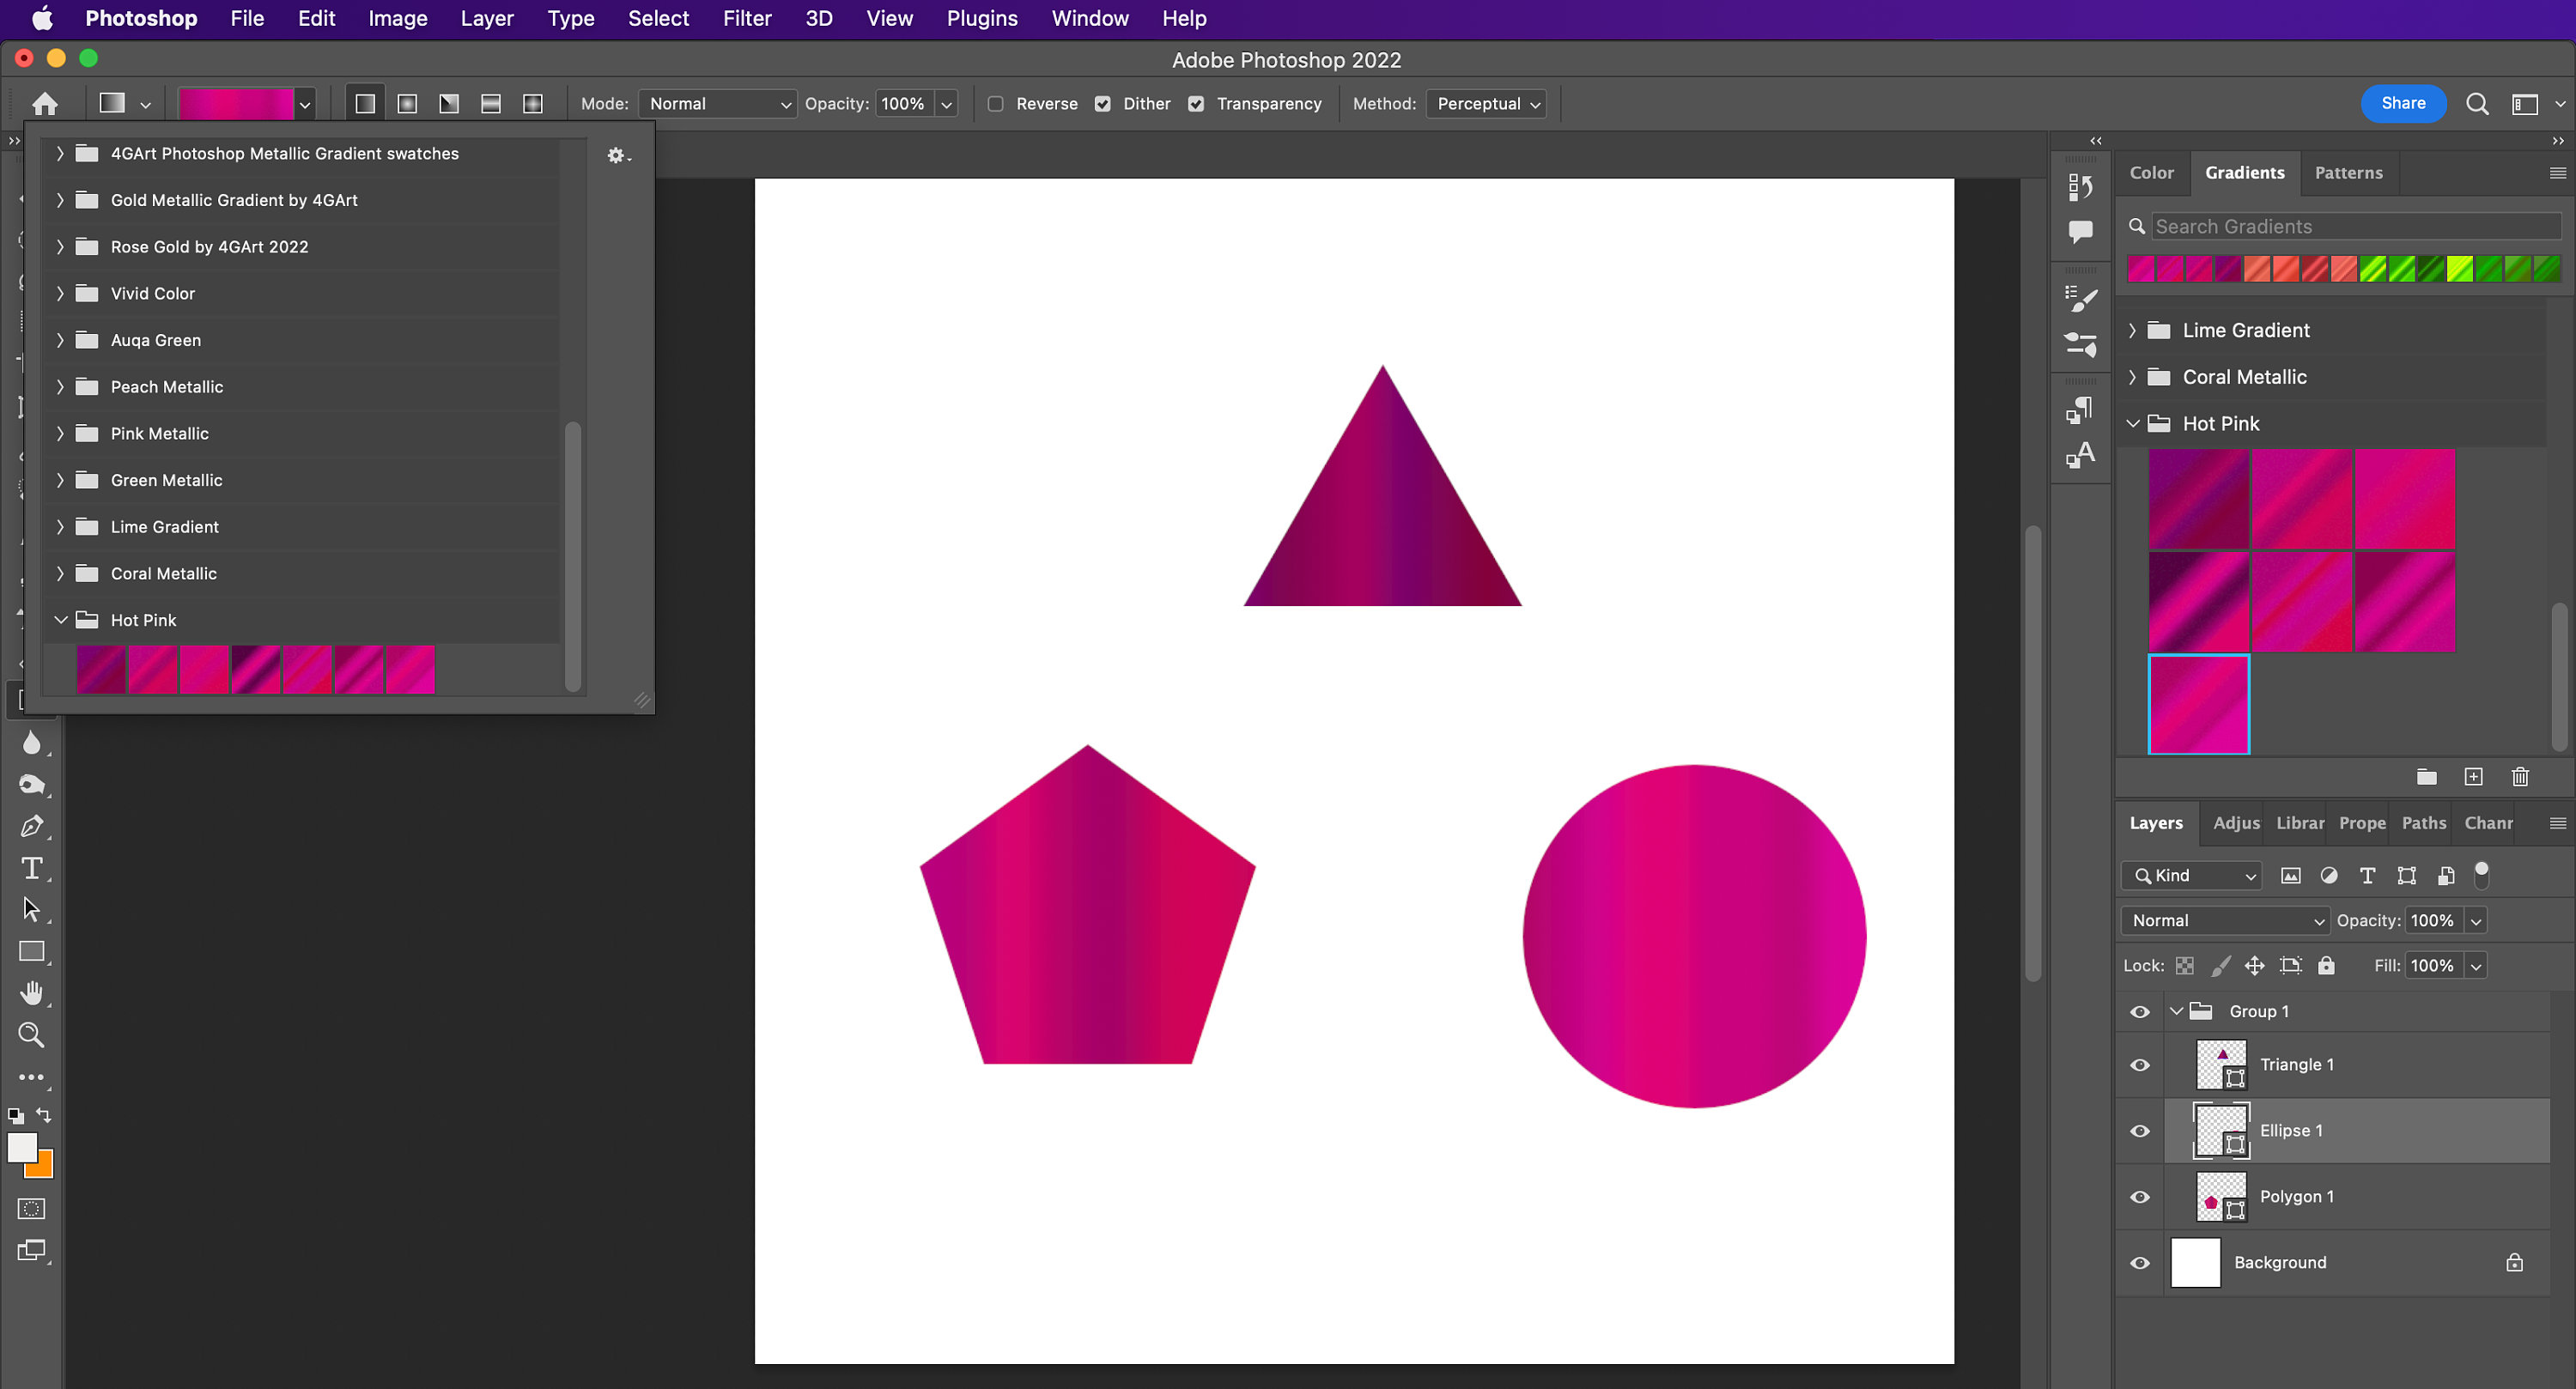Hide the Ellipse 1 layer
2576x1389 pixels.
(2139, 1131)
